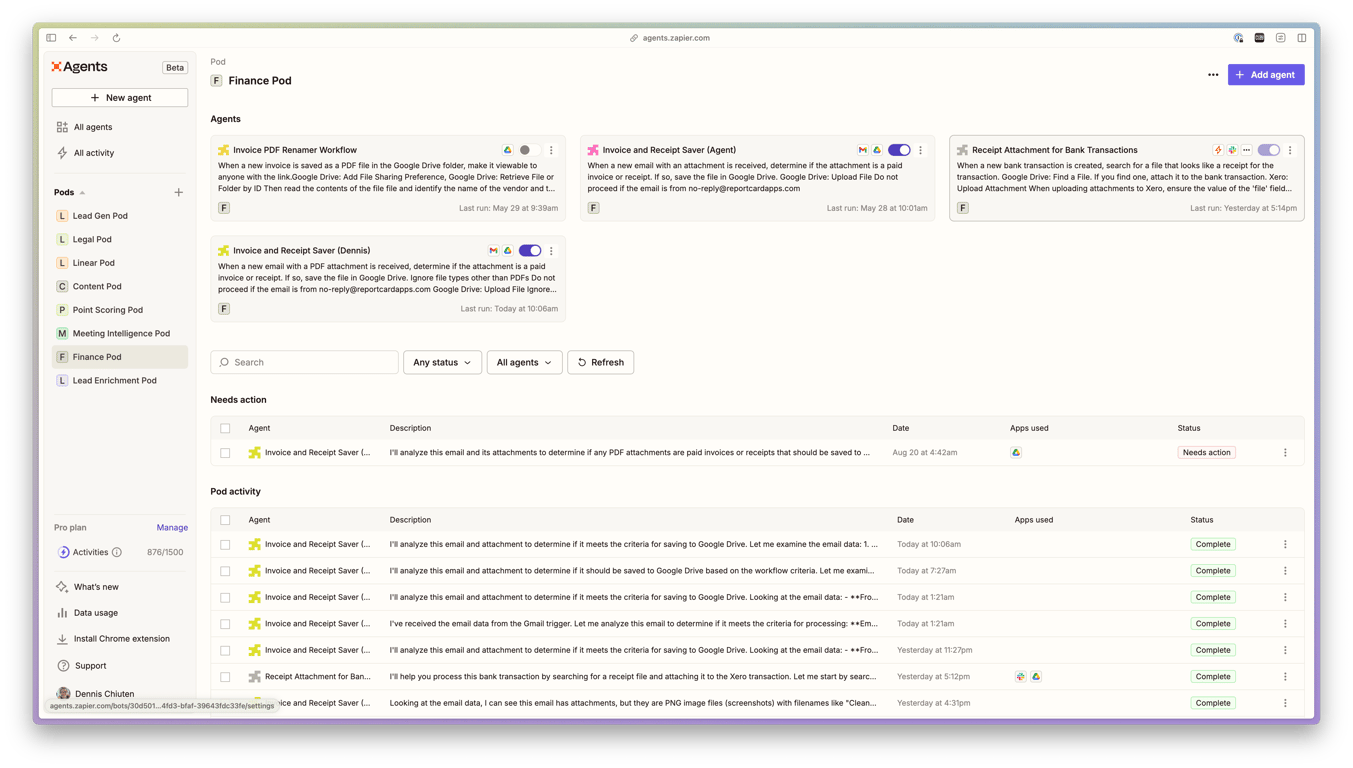
Task: Click the Pod breadcrumb link above Finance Pod
Action: [x=218, y=62]
